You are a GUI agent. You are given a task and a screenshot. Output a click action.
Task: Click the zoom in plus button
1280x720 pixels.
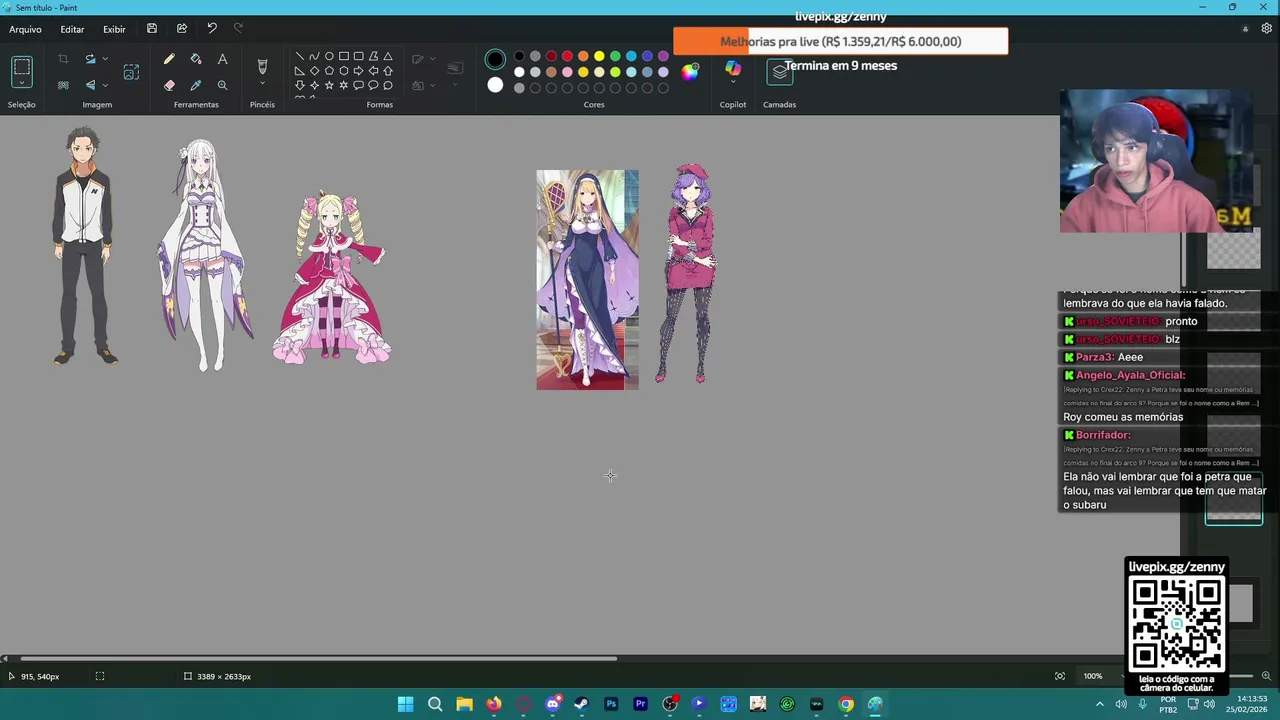1266,676
